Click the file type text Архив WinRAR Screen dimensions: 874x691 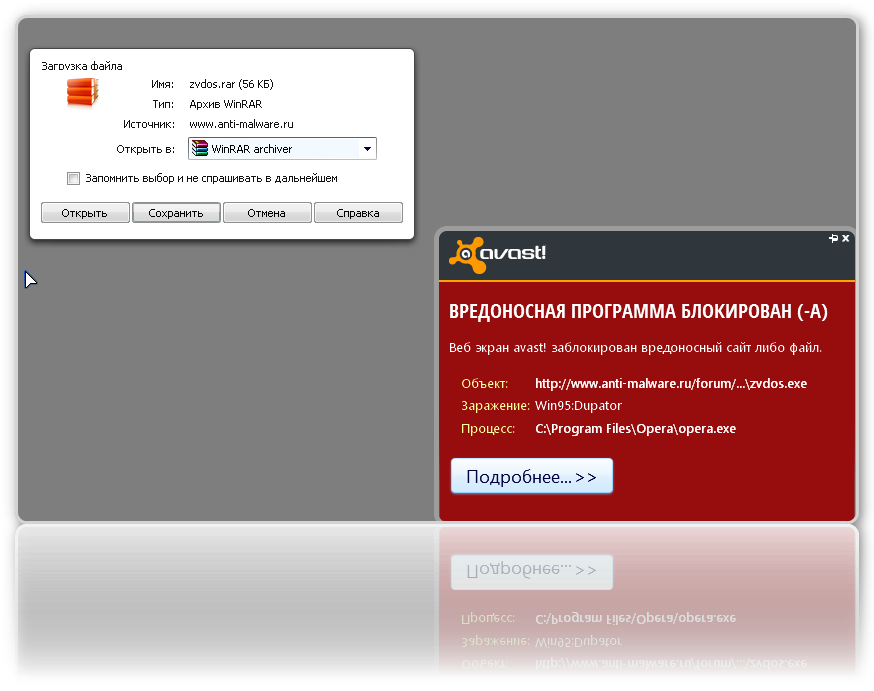(226, 104)
